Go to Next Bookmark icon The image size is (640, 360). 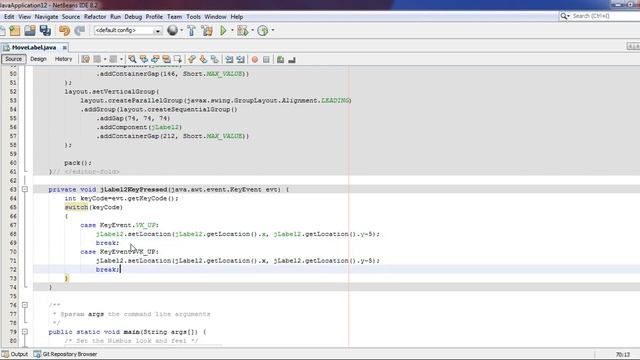(203, 60)
